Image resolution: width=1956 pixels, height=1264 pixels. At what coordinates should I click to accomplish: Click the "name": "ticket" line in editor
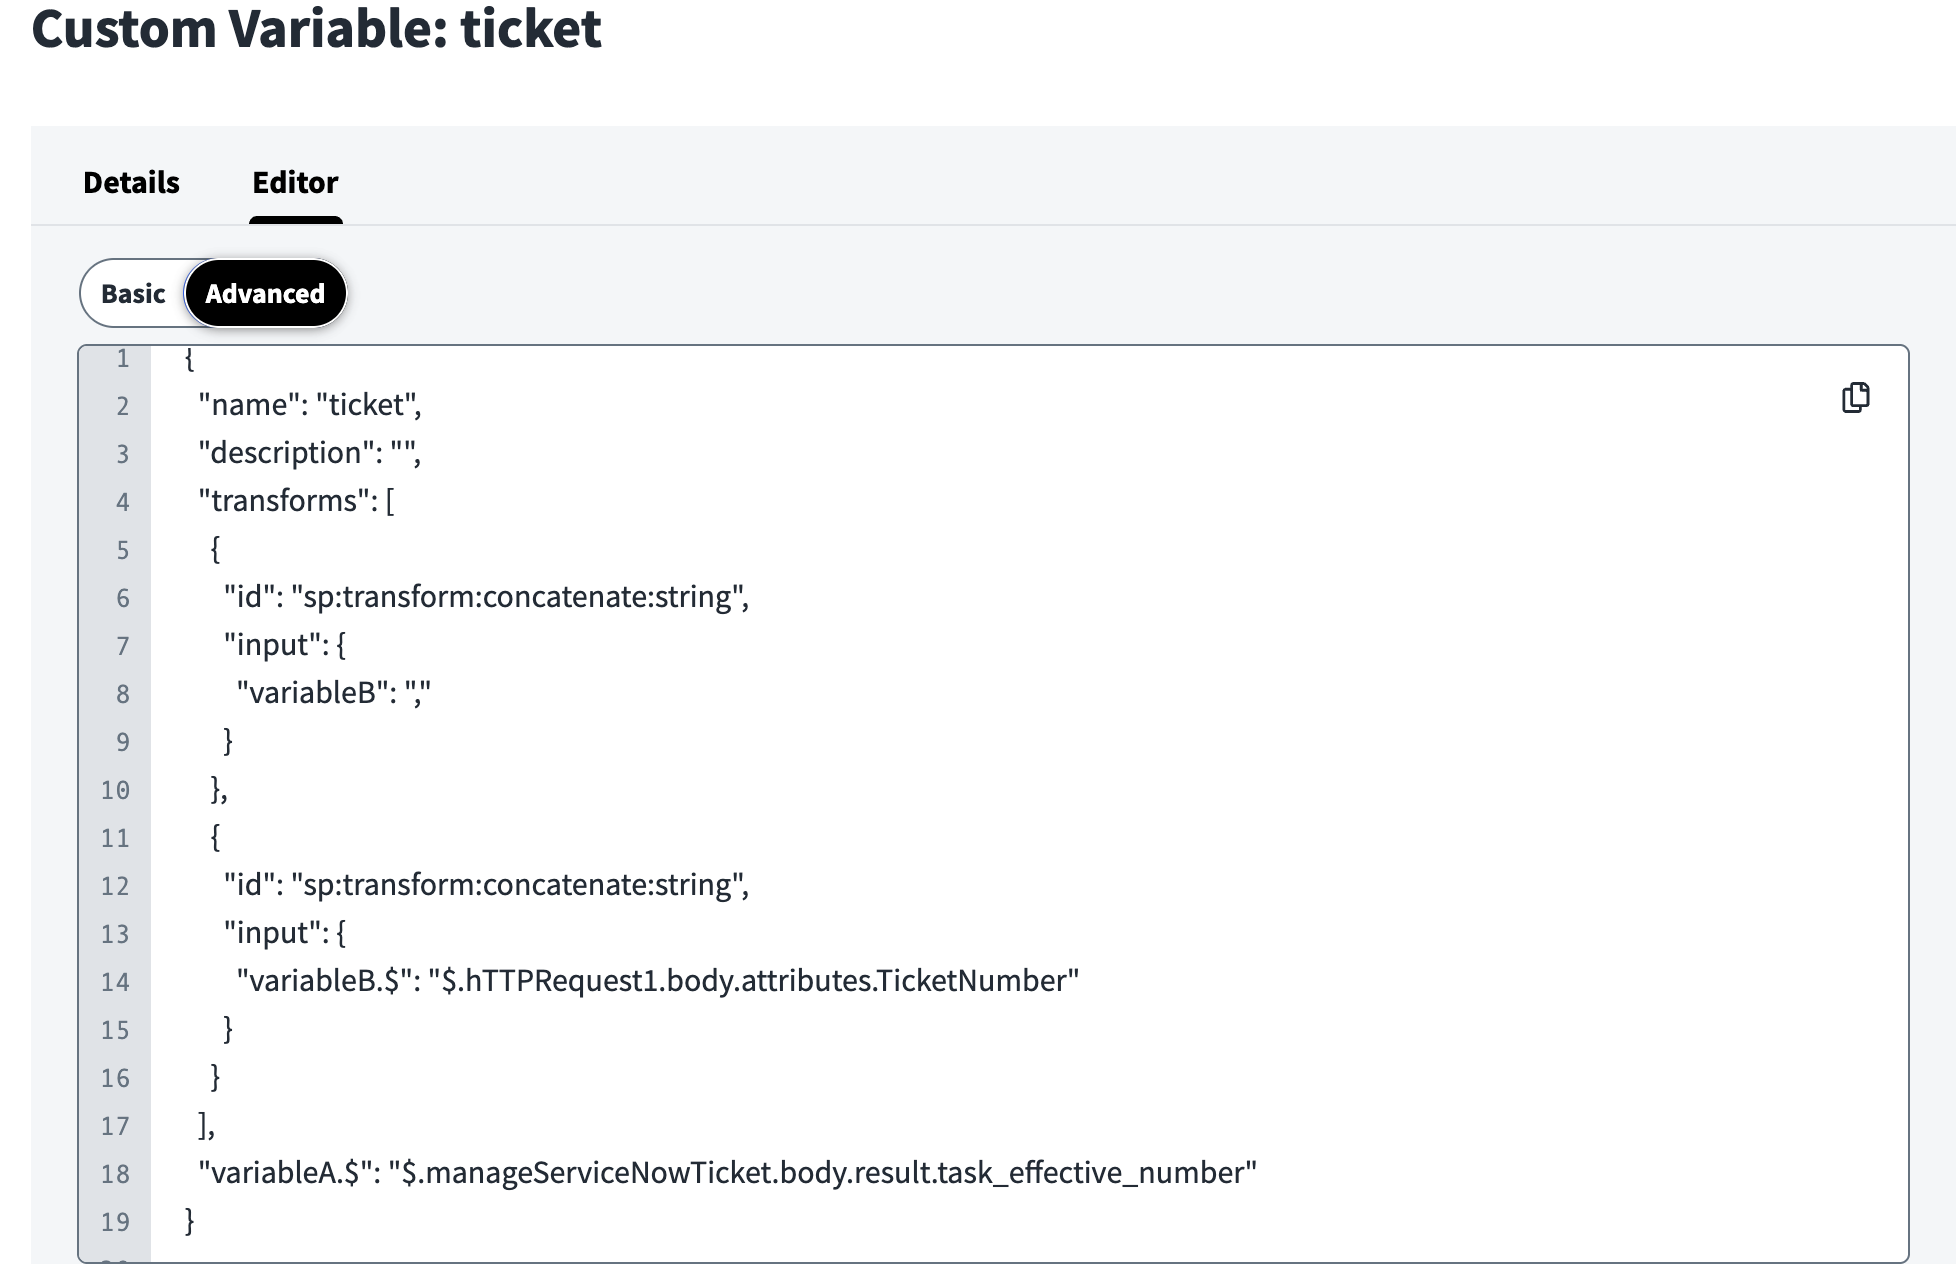pos(310,405)
